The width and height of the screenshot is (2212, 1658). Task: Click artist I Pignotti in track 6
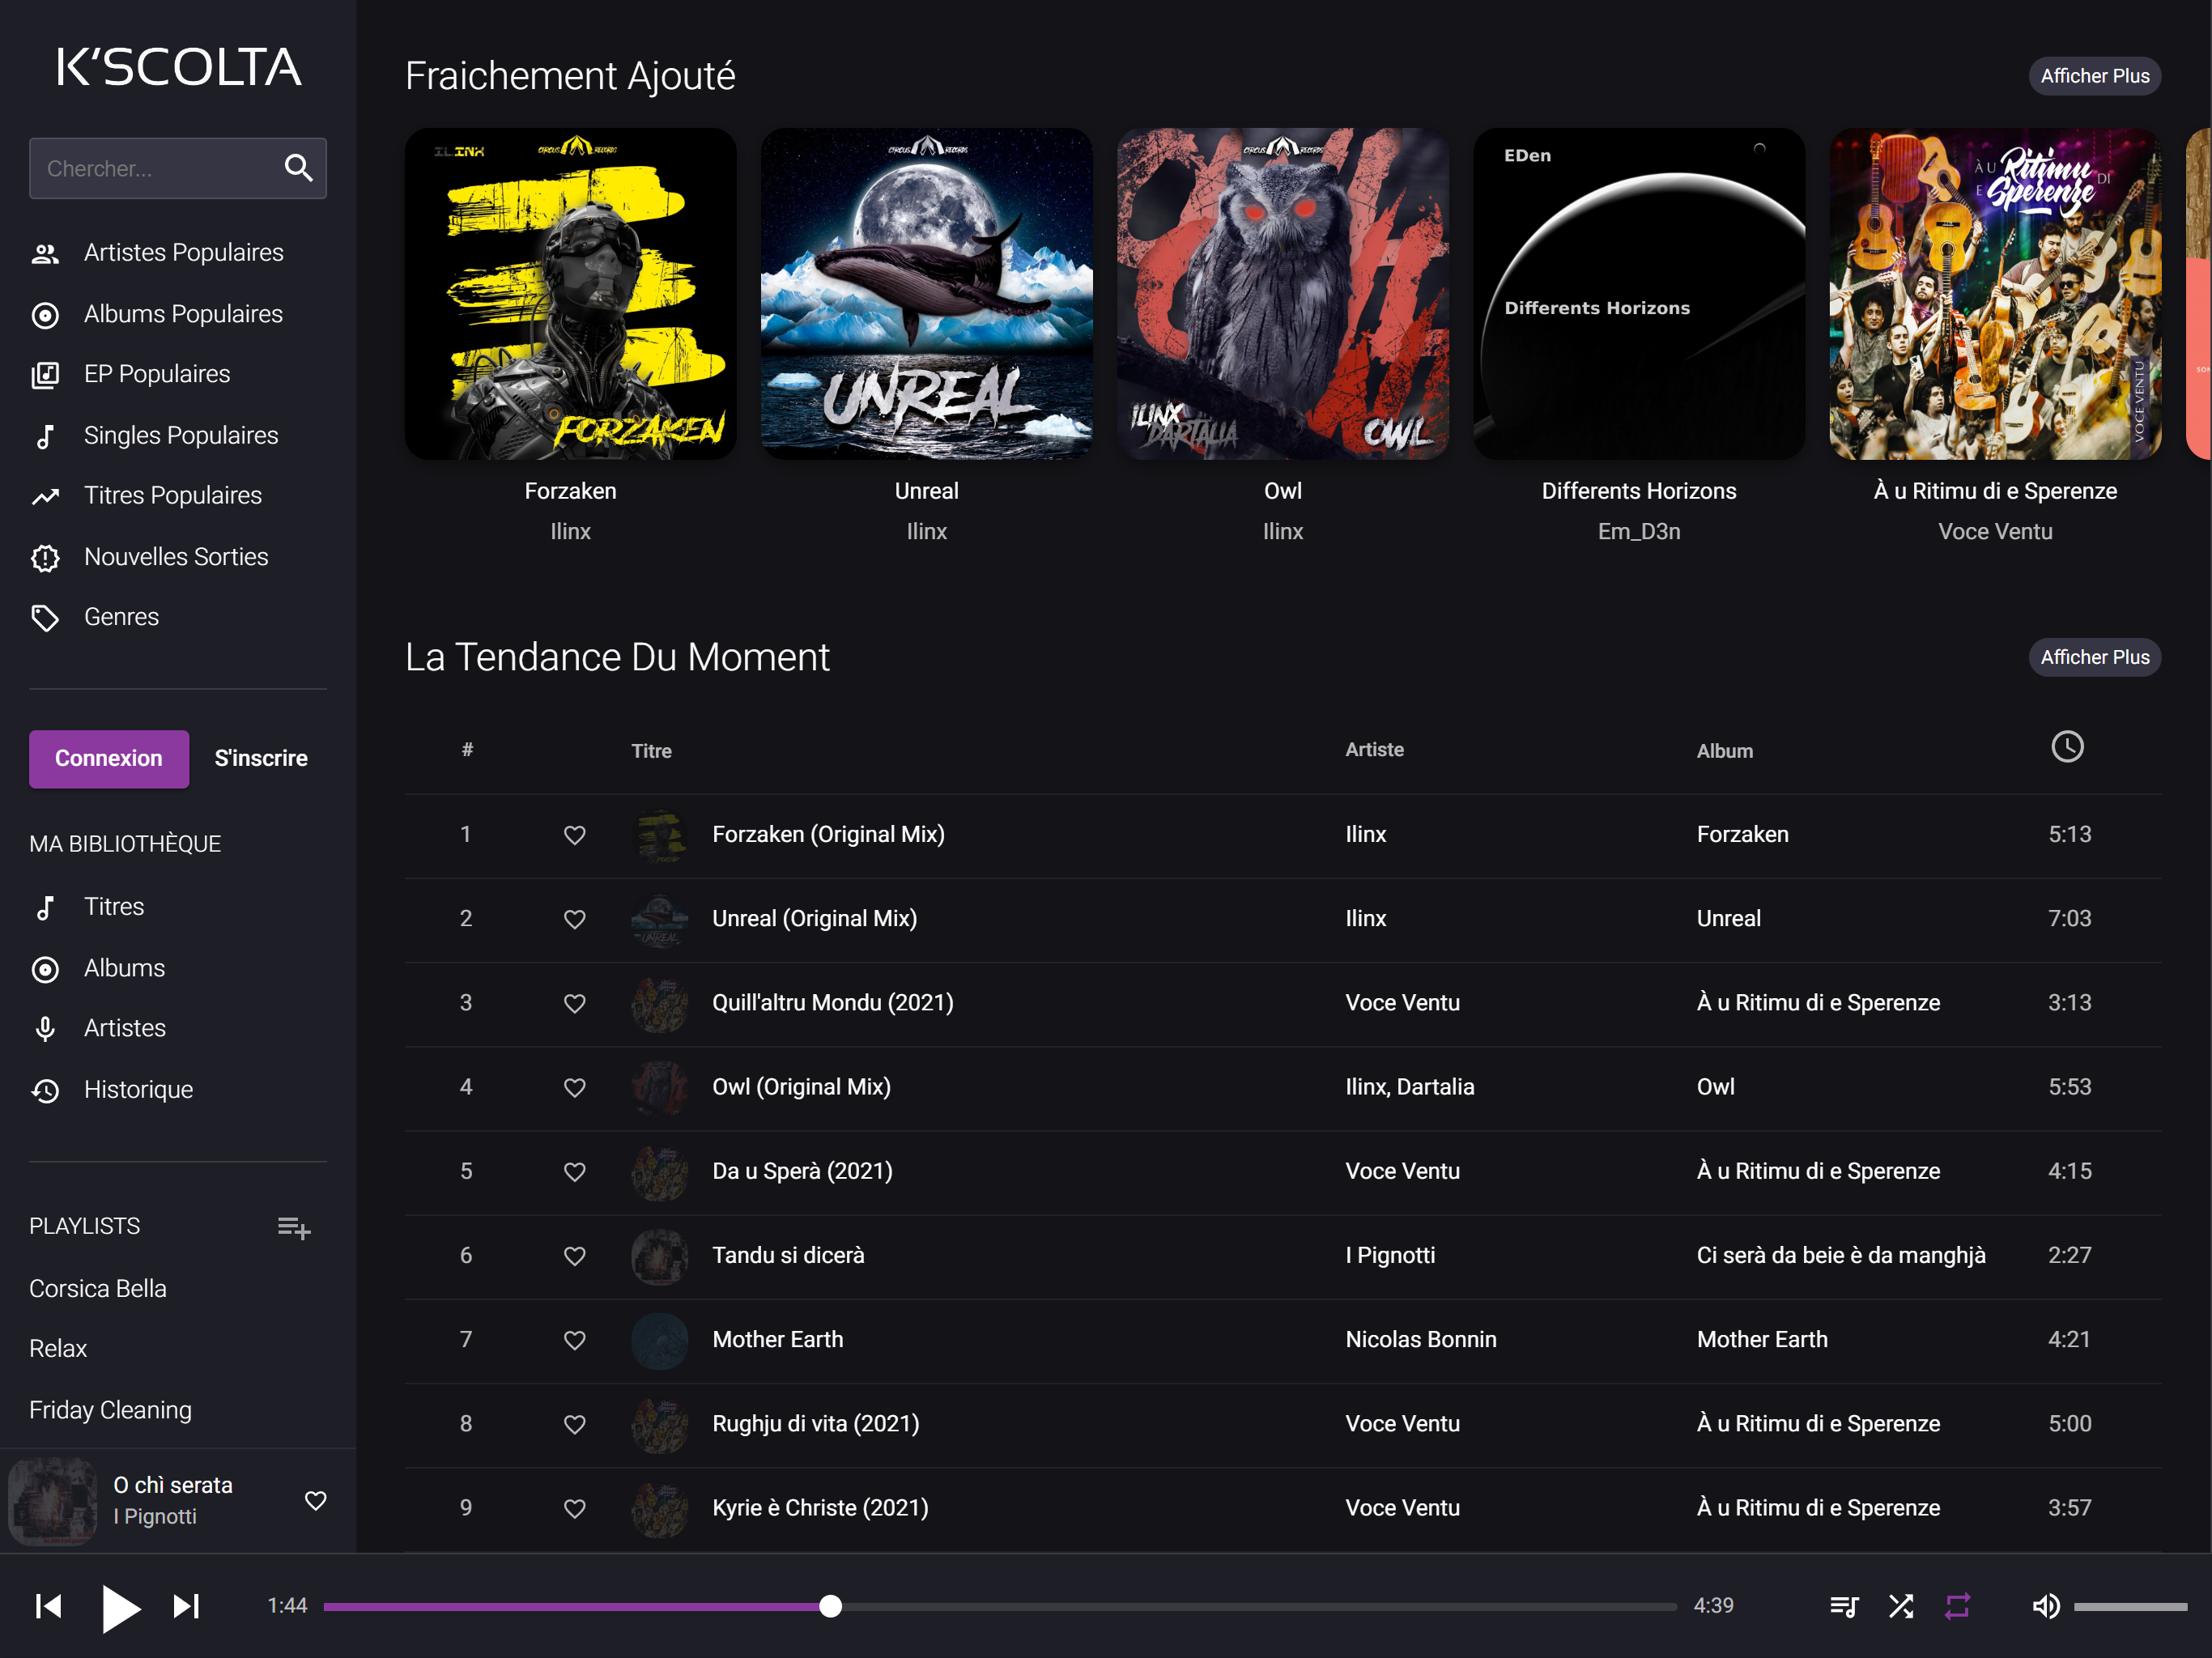pos(1390,1255)
